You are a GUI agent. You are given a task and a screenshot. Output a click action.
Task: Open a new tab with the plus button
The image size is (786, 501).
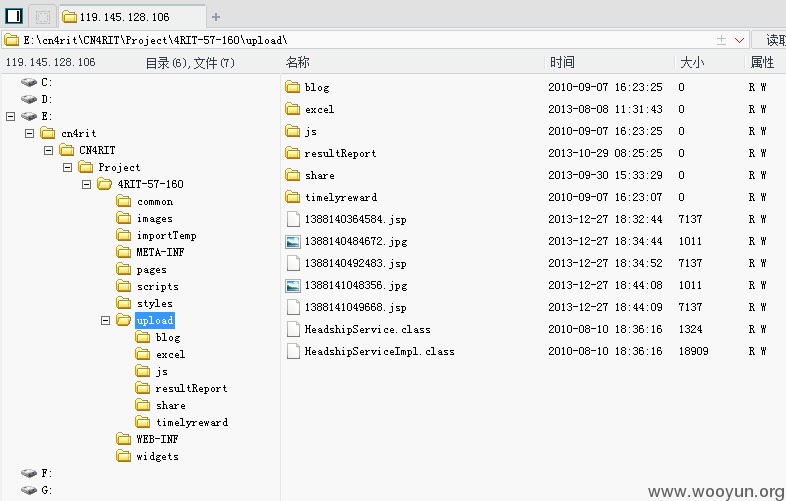point(216,17)
